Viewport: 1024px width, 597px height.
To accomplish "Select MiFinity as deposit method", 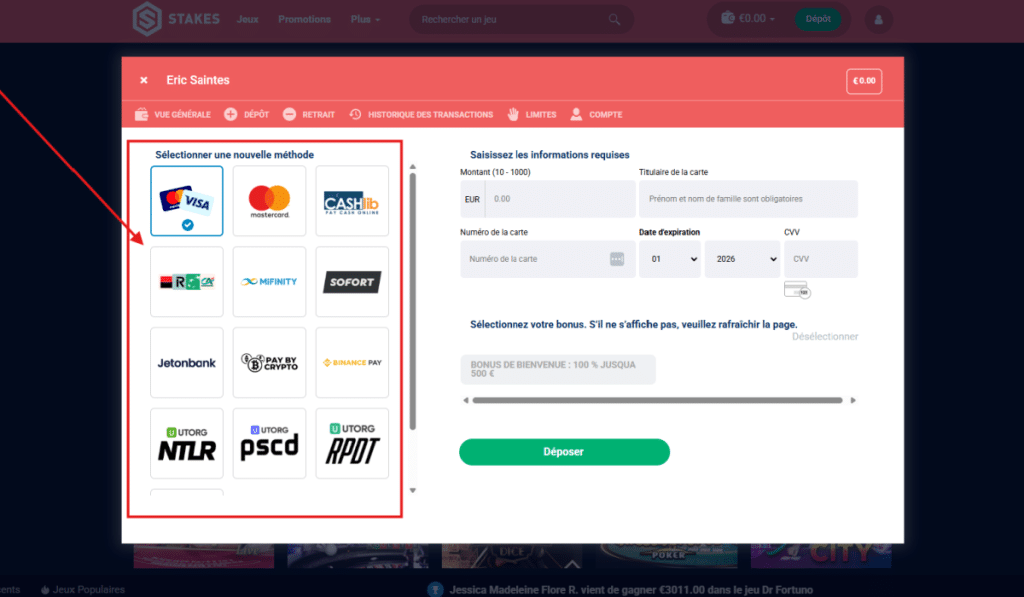I will coord(269,282).
